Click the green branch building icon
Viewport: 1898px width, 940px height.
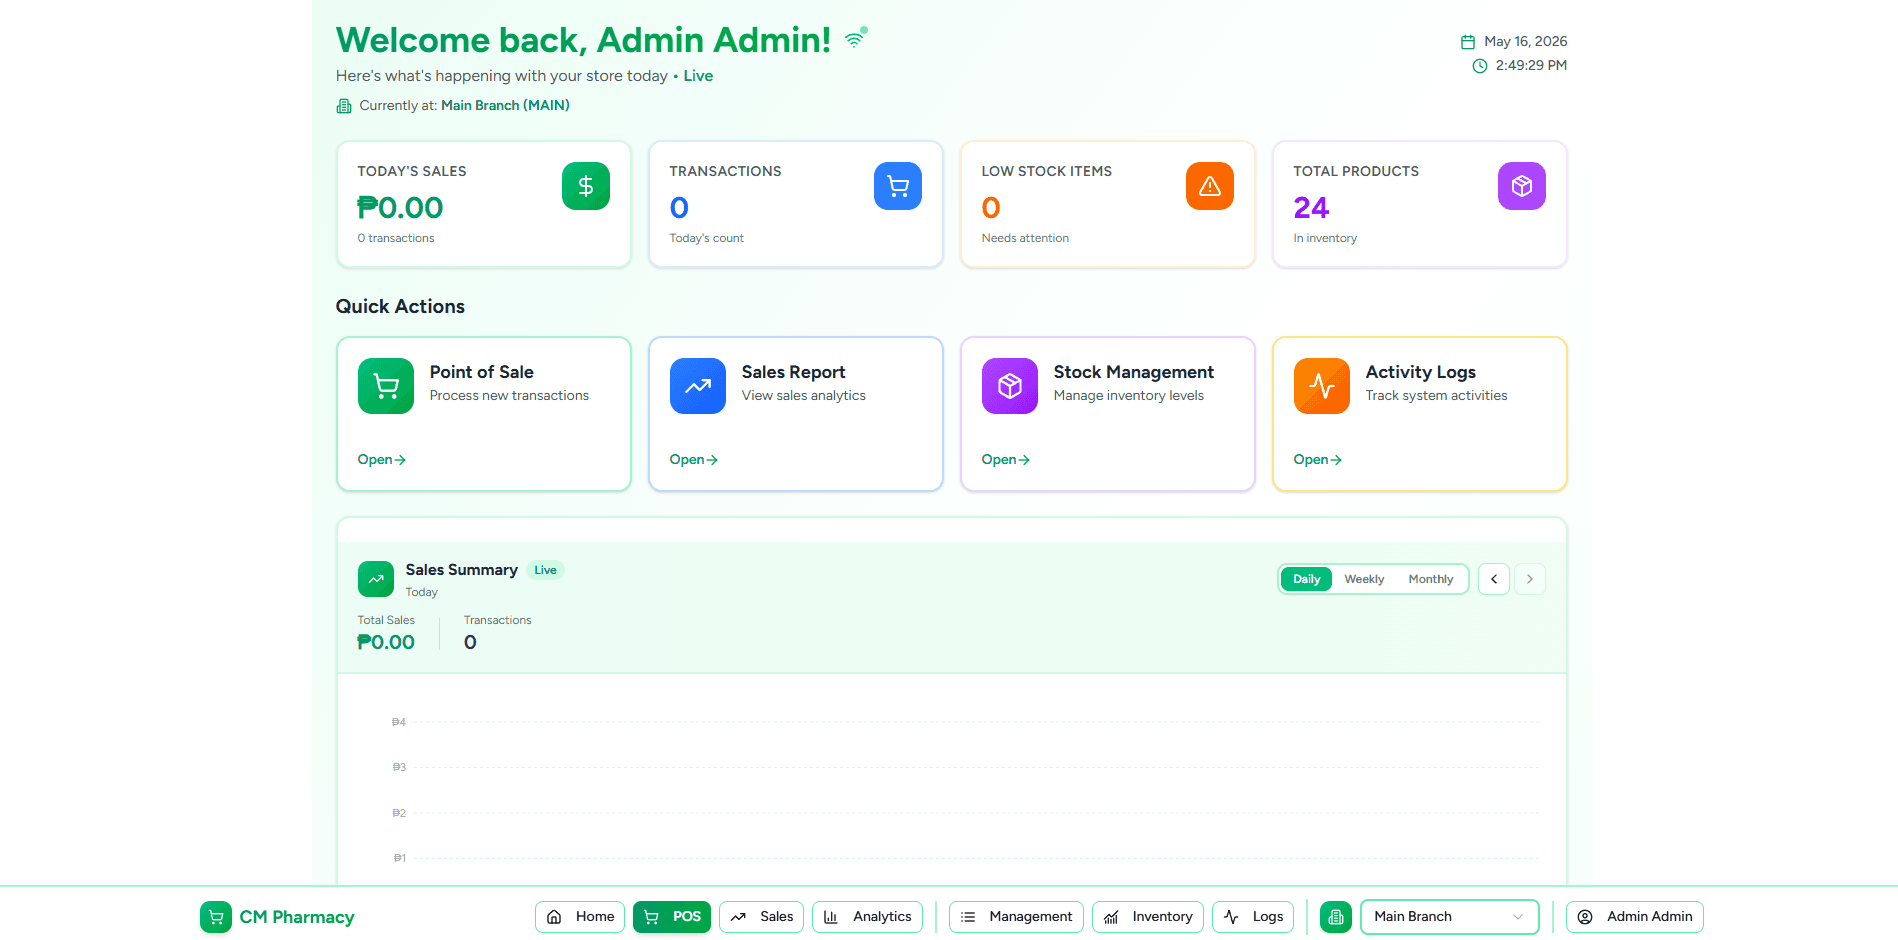click(x=1336, y=917)
